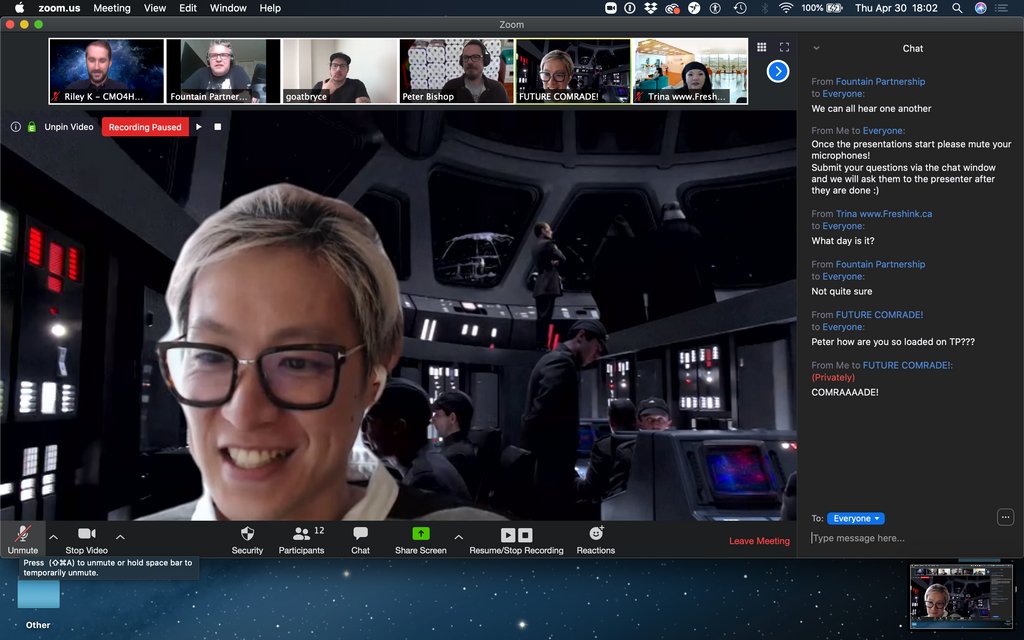Open zoom.us menu
The image size is (1024, 640).
pyautogui.click(x=59, y=8)
